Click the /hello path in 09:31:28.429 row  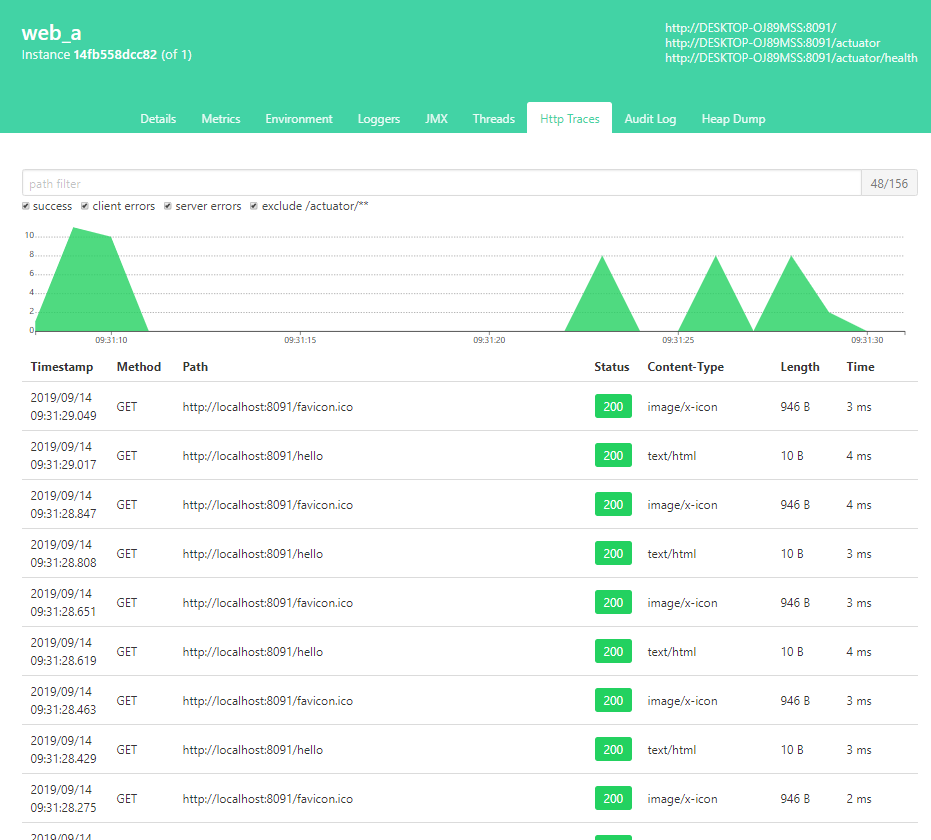click(x=252, y=749)
